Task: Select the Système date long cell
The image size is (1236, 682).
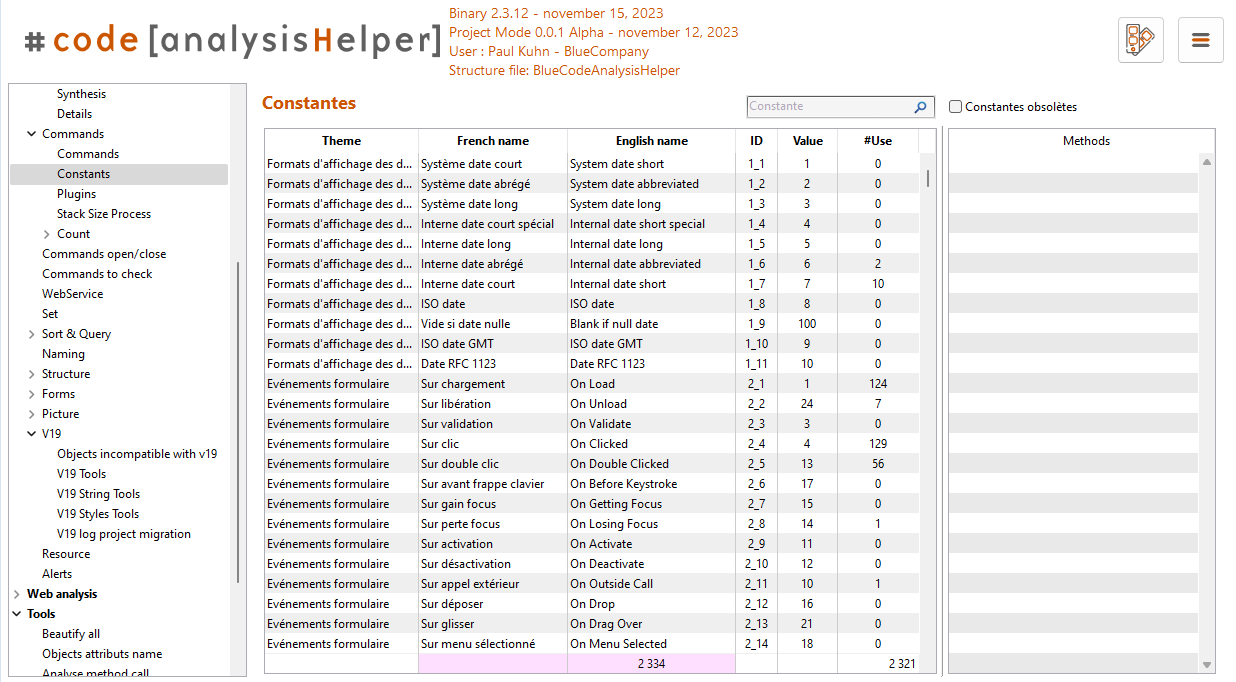Action: (x=493, y=204)
